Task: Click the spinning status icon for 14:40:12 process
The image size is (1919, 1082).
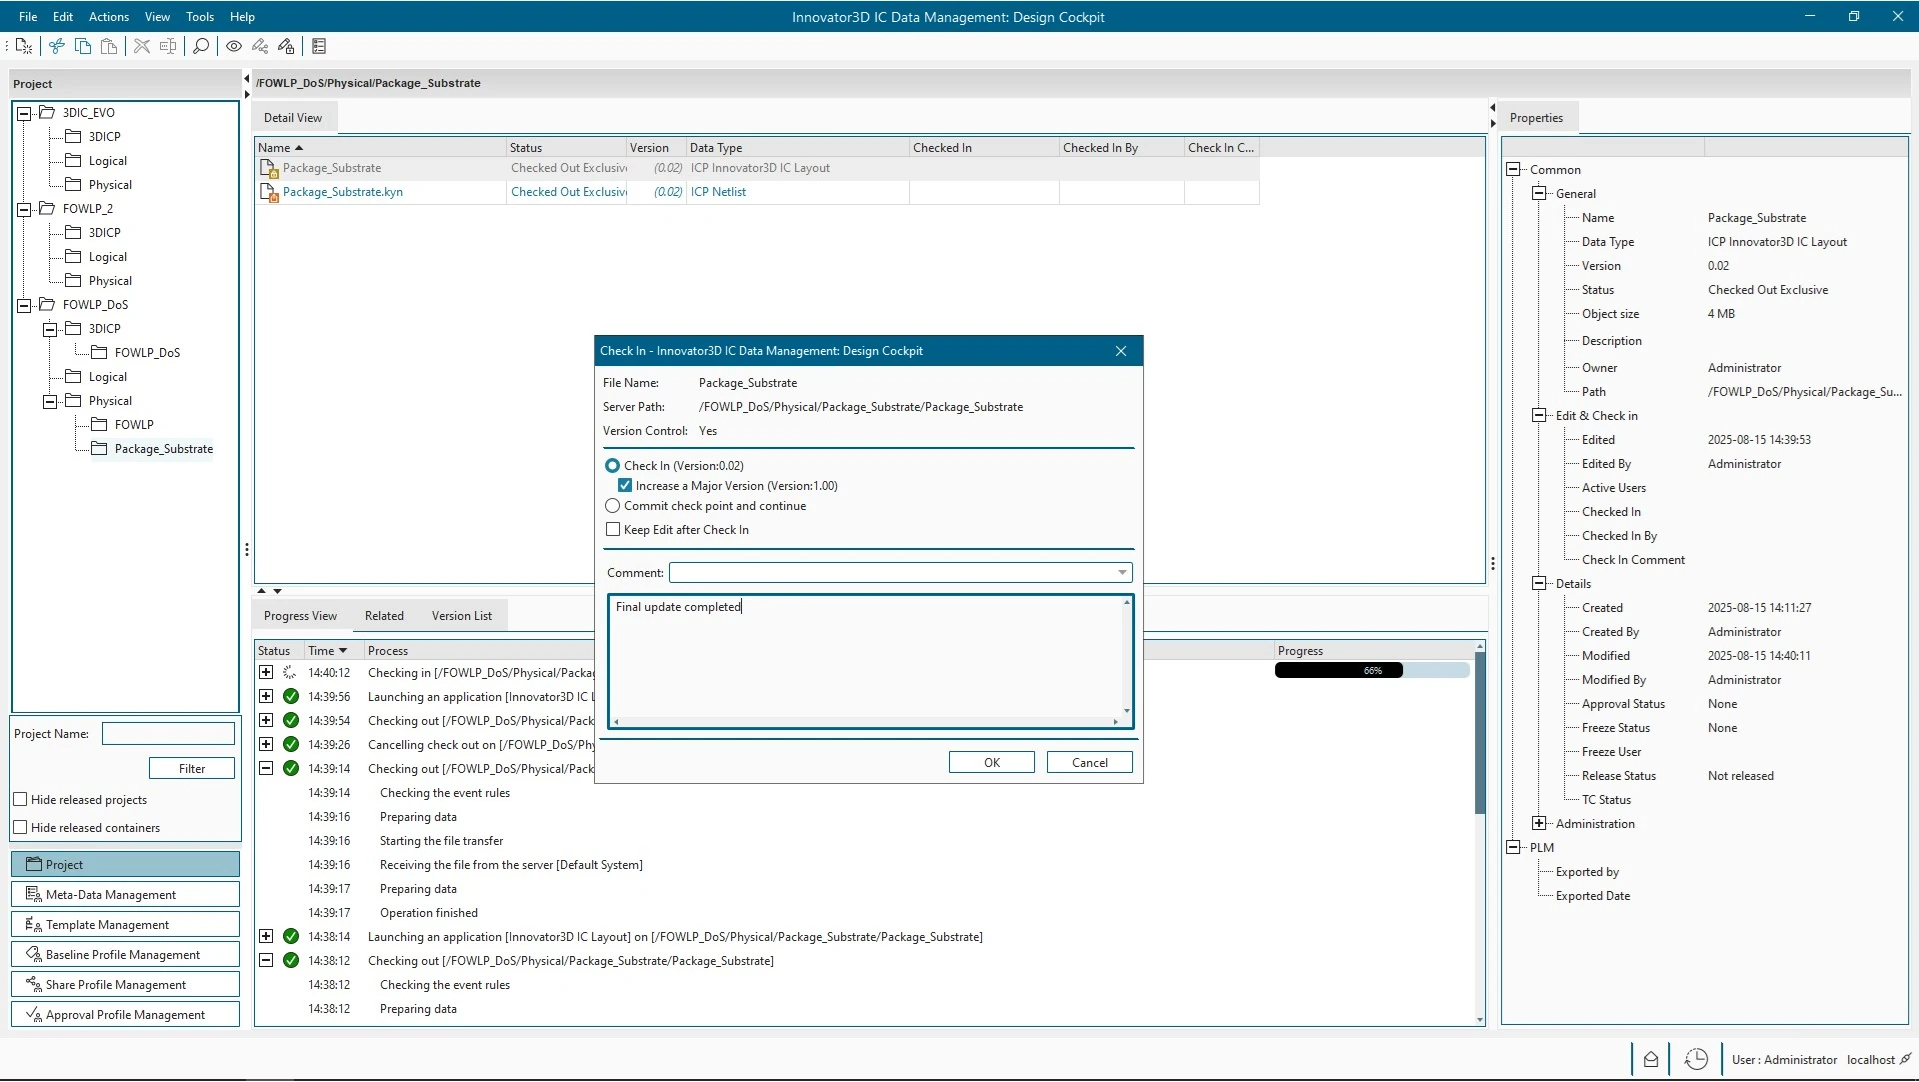Action: [290, 673]
